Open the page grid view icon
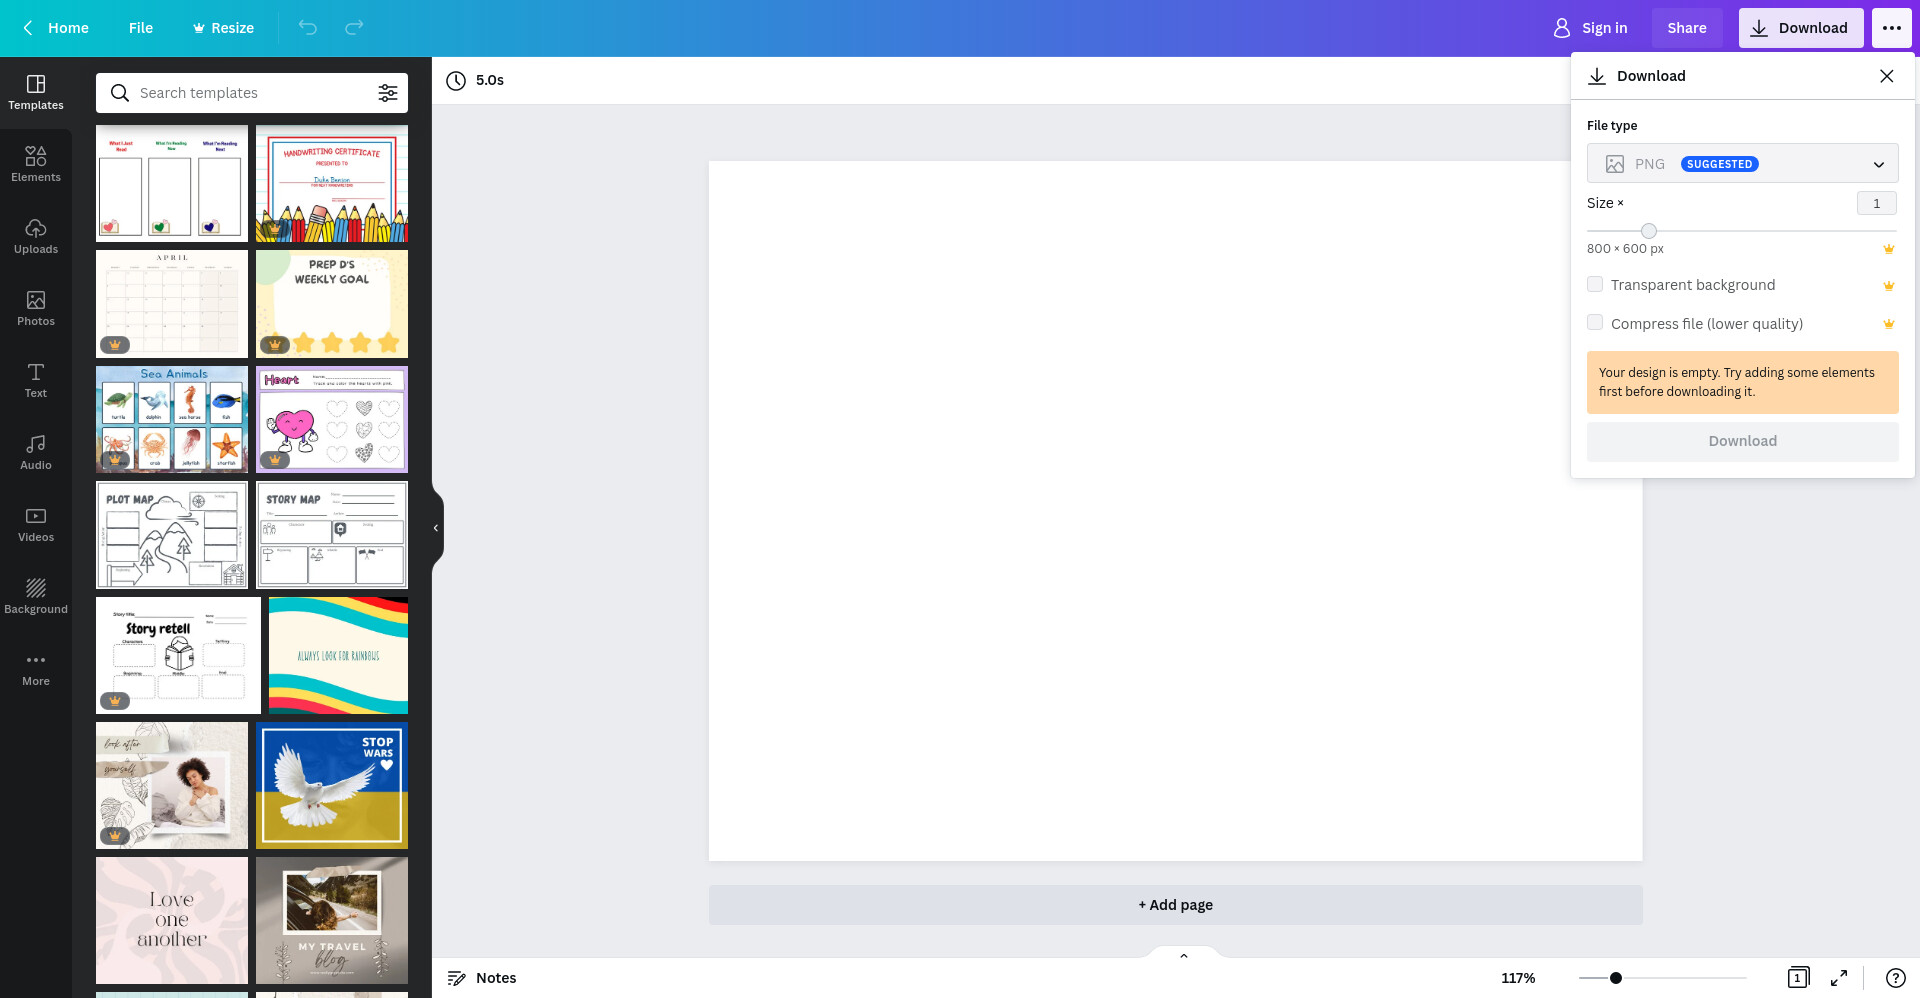Screen dimensions: 1920x998 [x=1798, y=978]
